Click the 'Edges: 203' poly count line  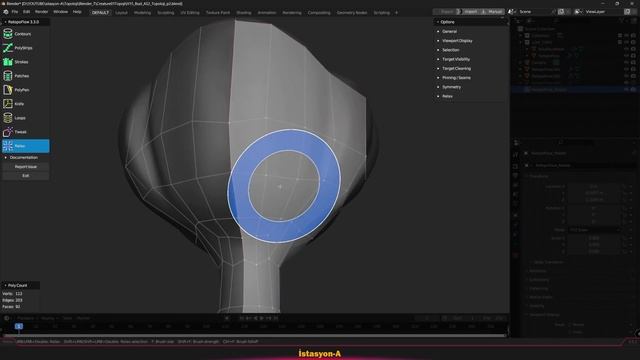[x=13, y=300]
